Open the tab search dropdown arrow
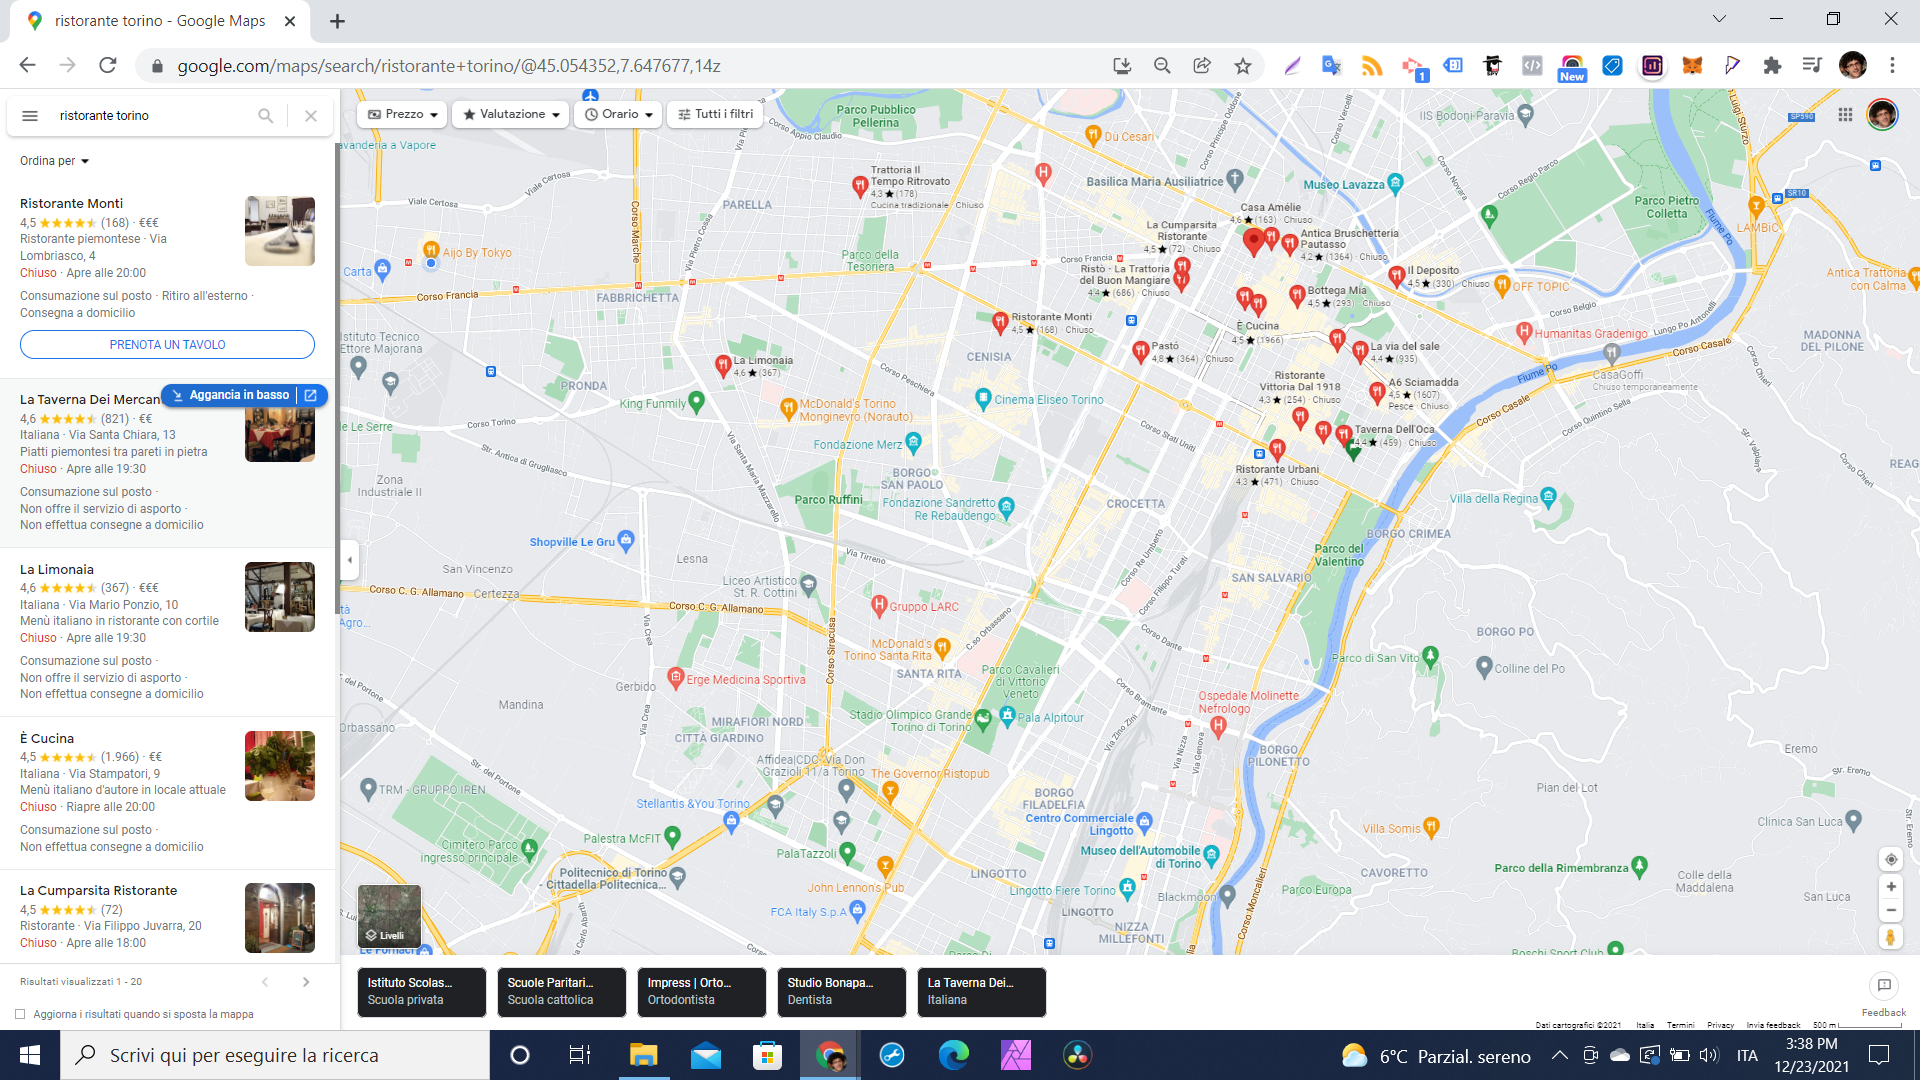Viewport: 1920px width, 1080px height. pos(1719,19)
